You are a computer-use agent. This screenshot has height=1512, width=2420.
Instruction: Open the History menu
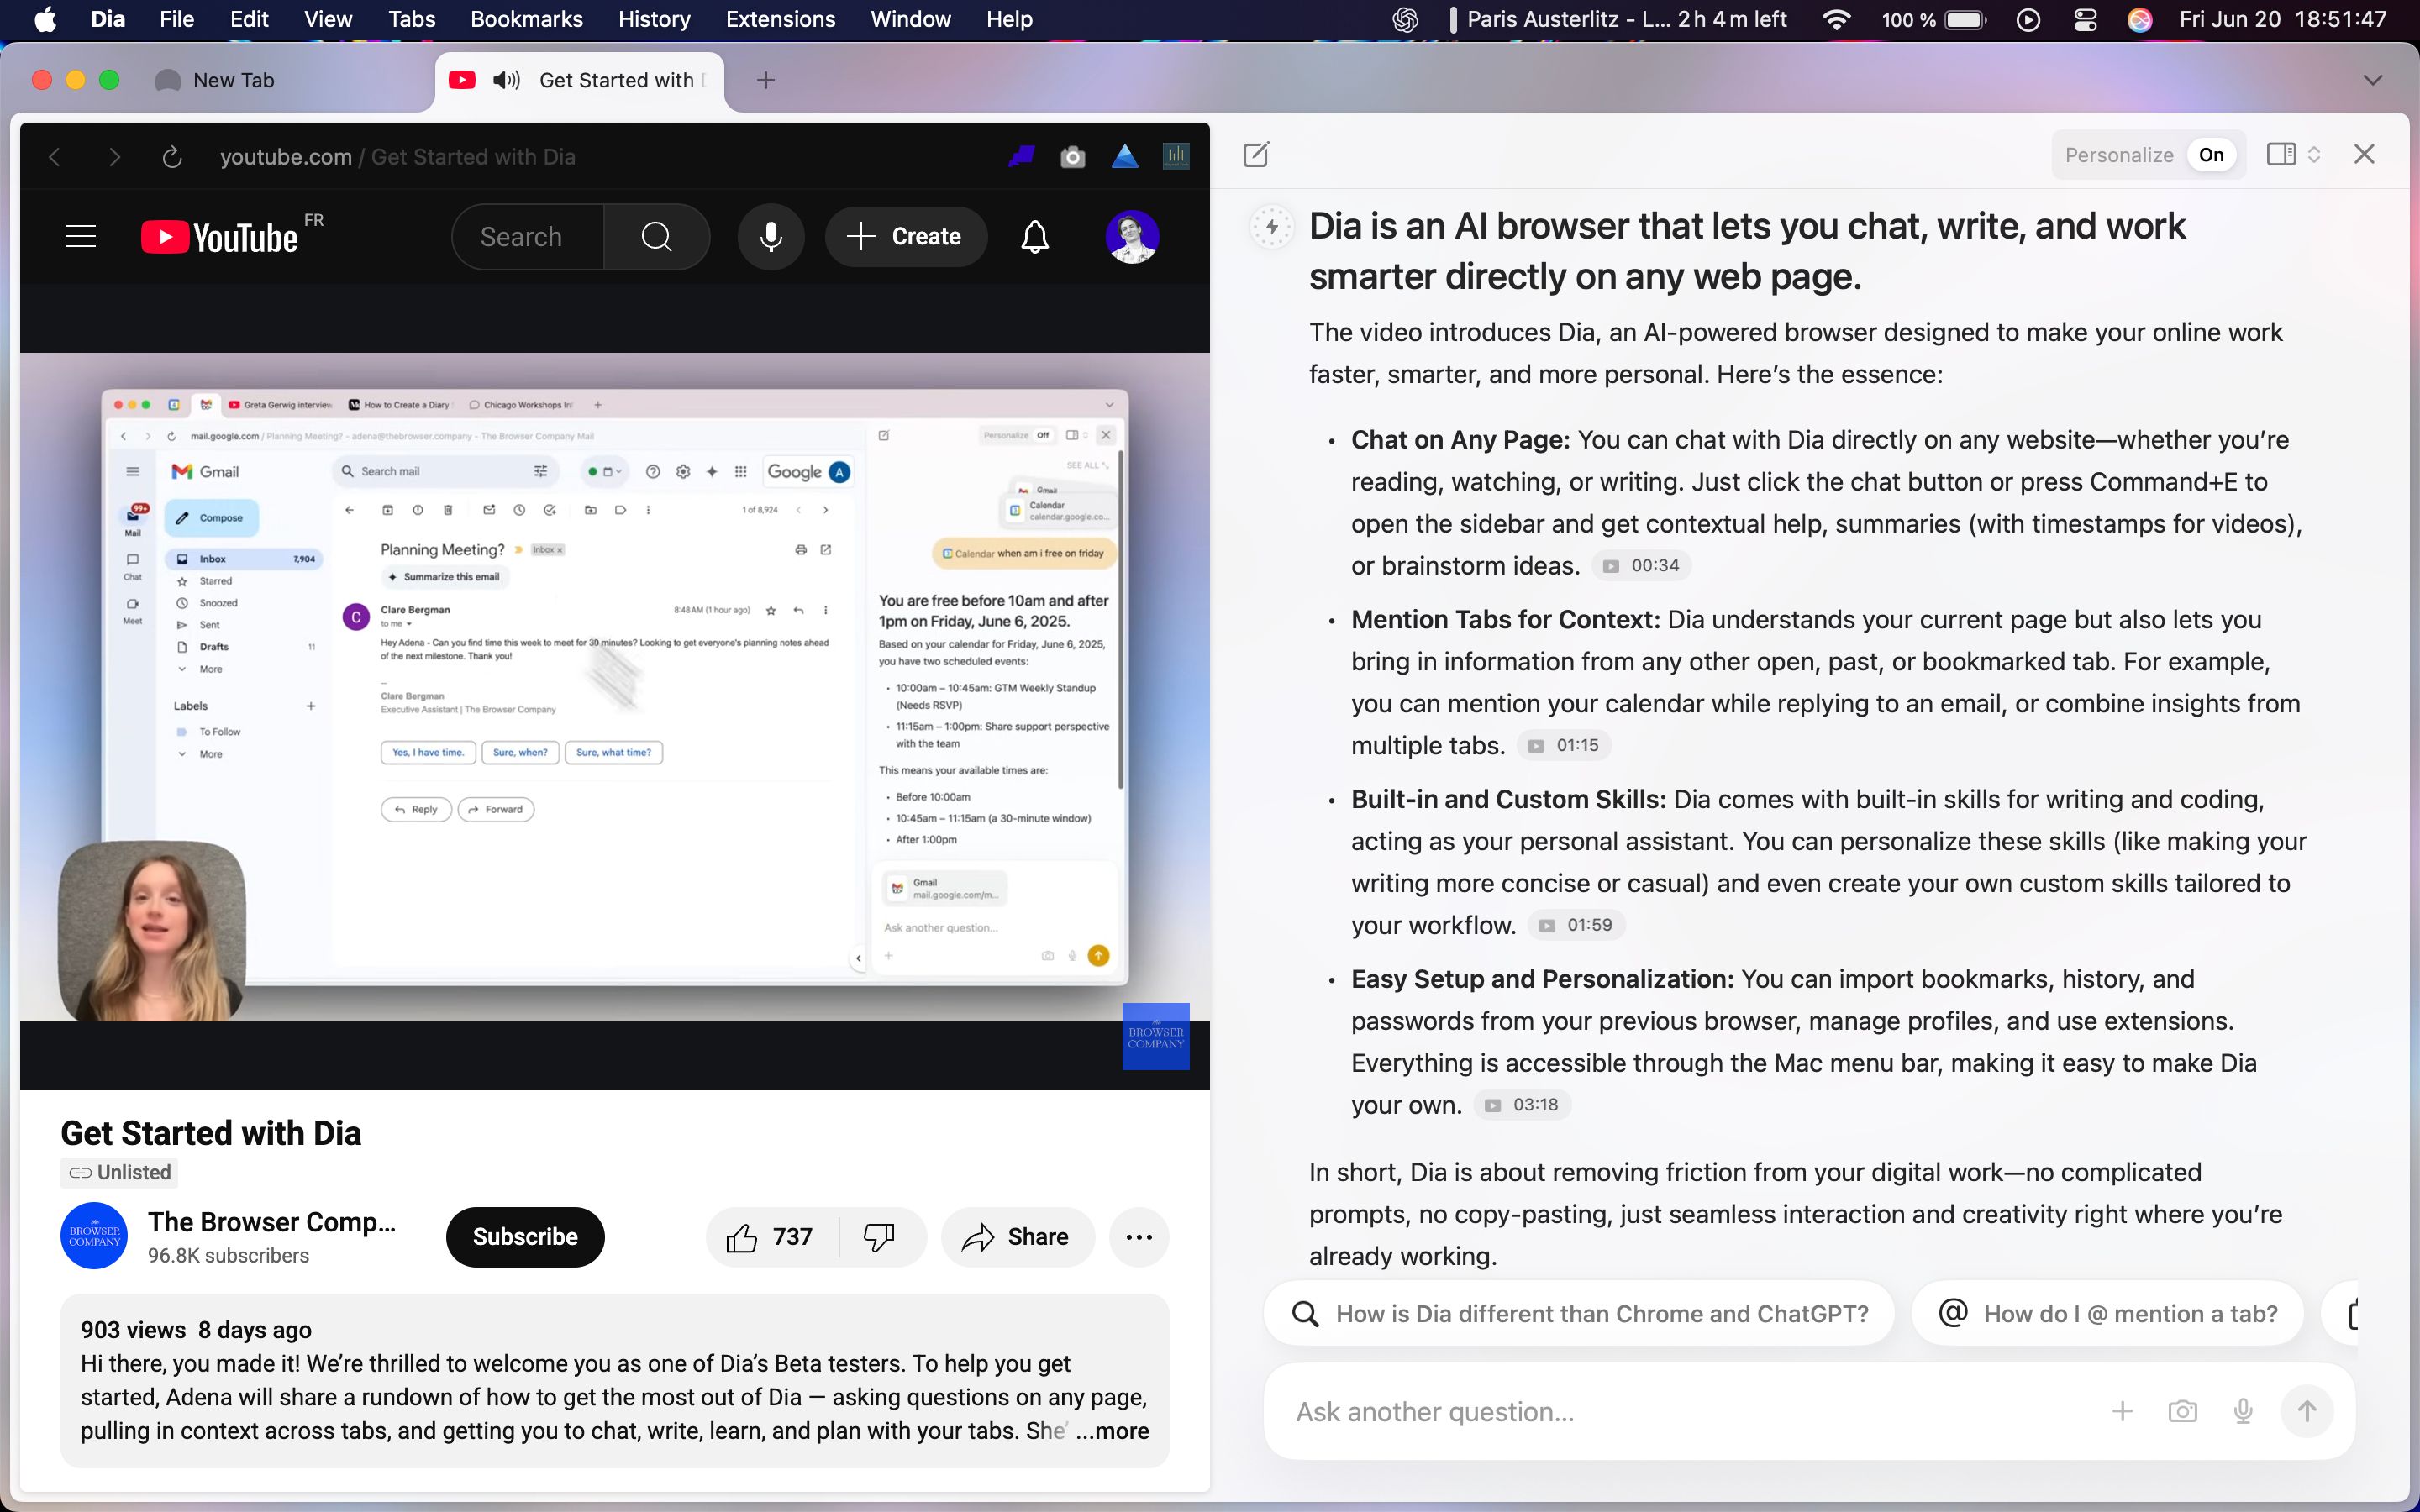654,19
